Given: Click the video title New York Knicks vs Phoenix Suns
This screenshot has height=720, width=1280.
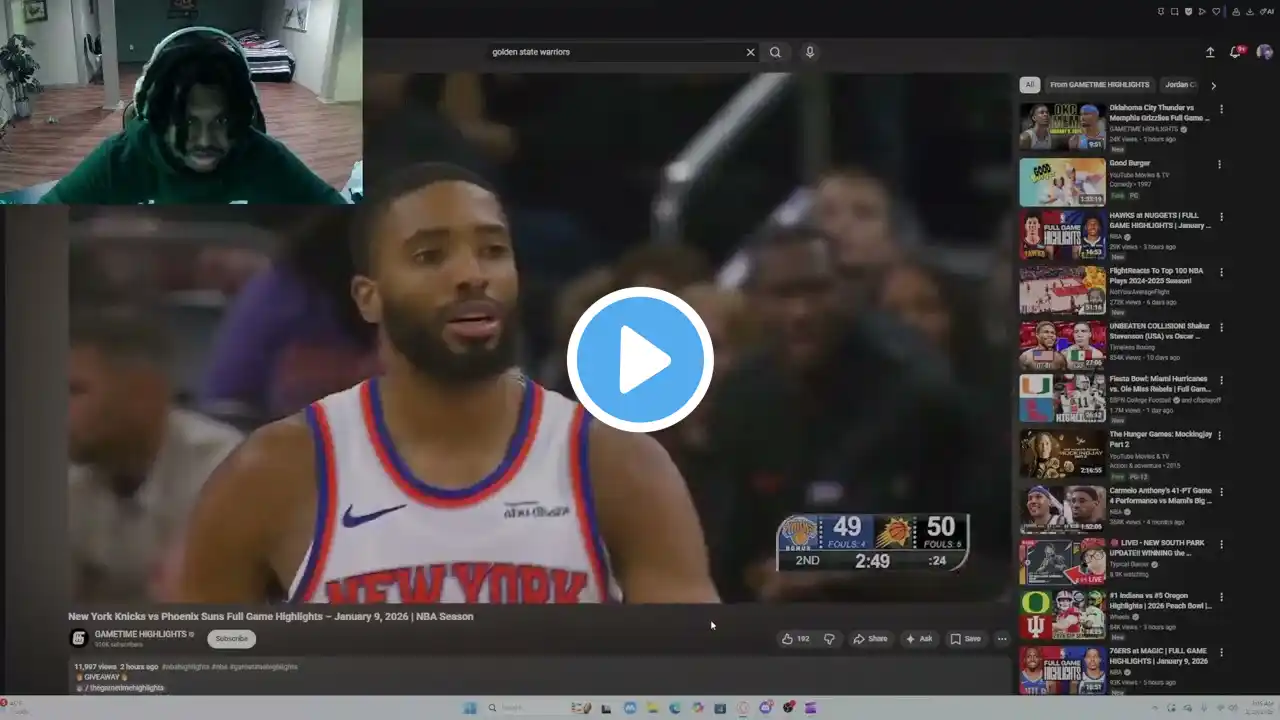Looking at the screenshot, I should [271, 616].
